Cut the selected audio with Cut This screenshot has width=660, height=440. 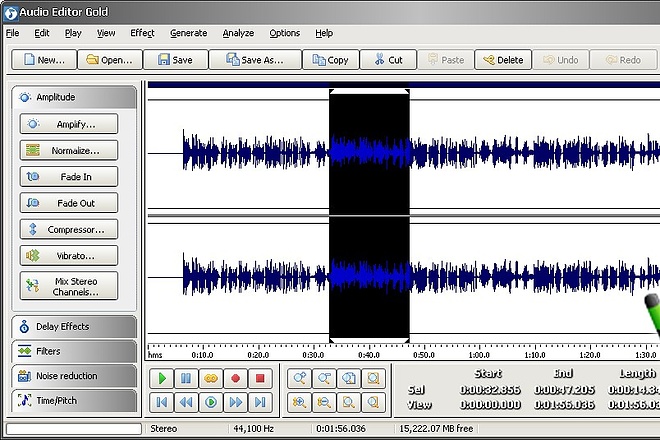(x=388, y=59)
